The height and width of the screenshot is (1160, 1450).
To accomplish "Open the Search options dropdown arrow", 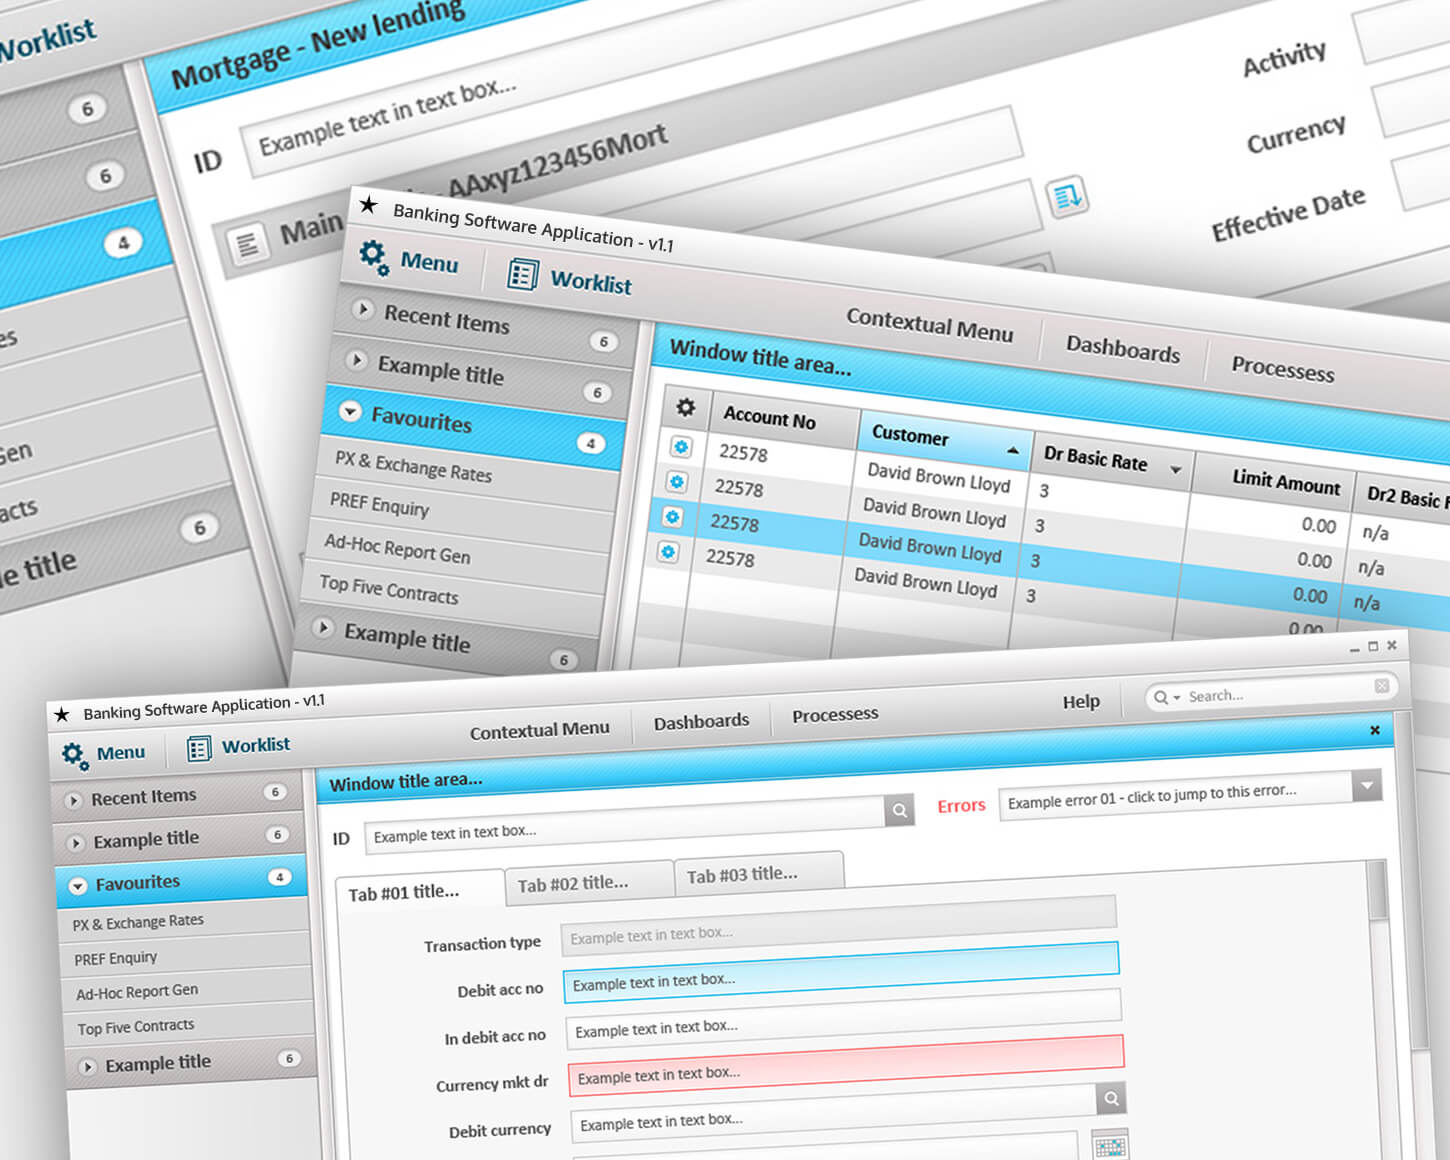I will [1177, 697].
